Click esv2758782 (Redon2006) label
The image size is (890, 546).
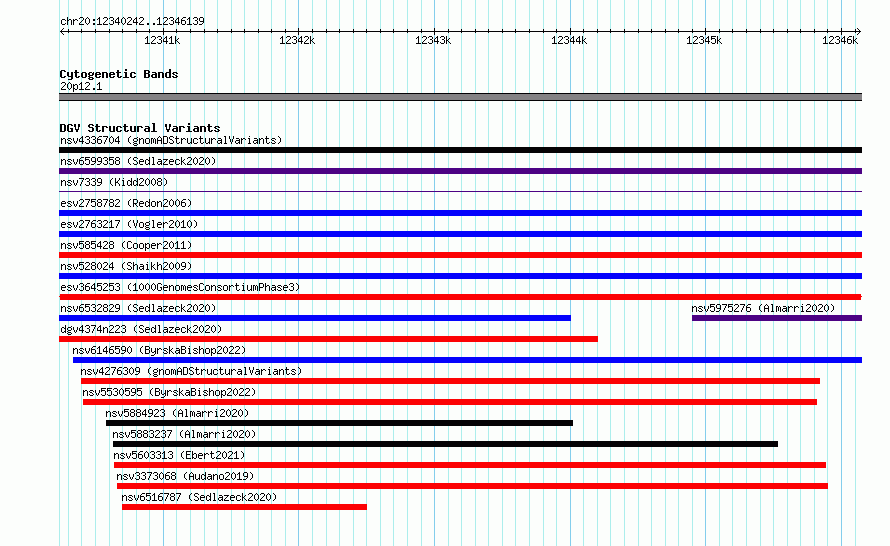tap(126, 203)
